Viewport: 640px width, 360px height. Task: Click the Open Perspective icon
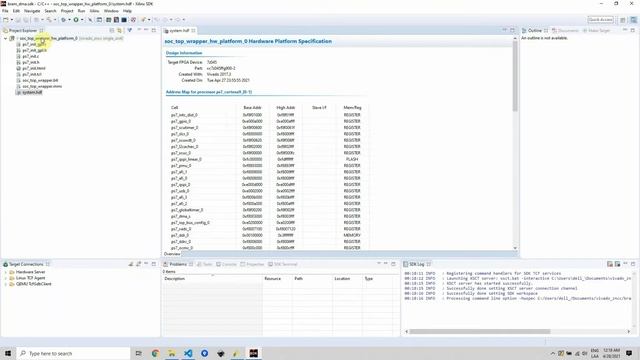pyautogui.click(x=623, y=20)
